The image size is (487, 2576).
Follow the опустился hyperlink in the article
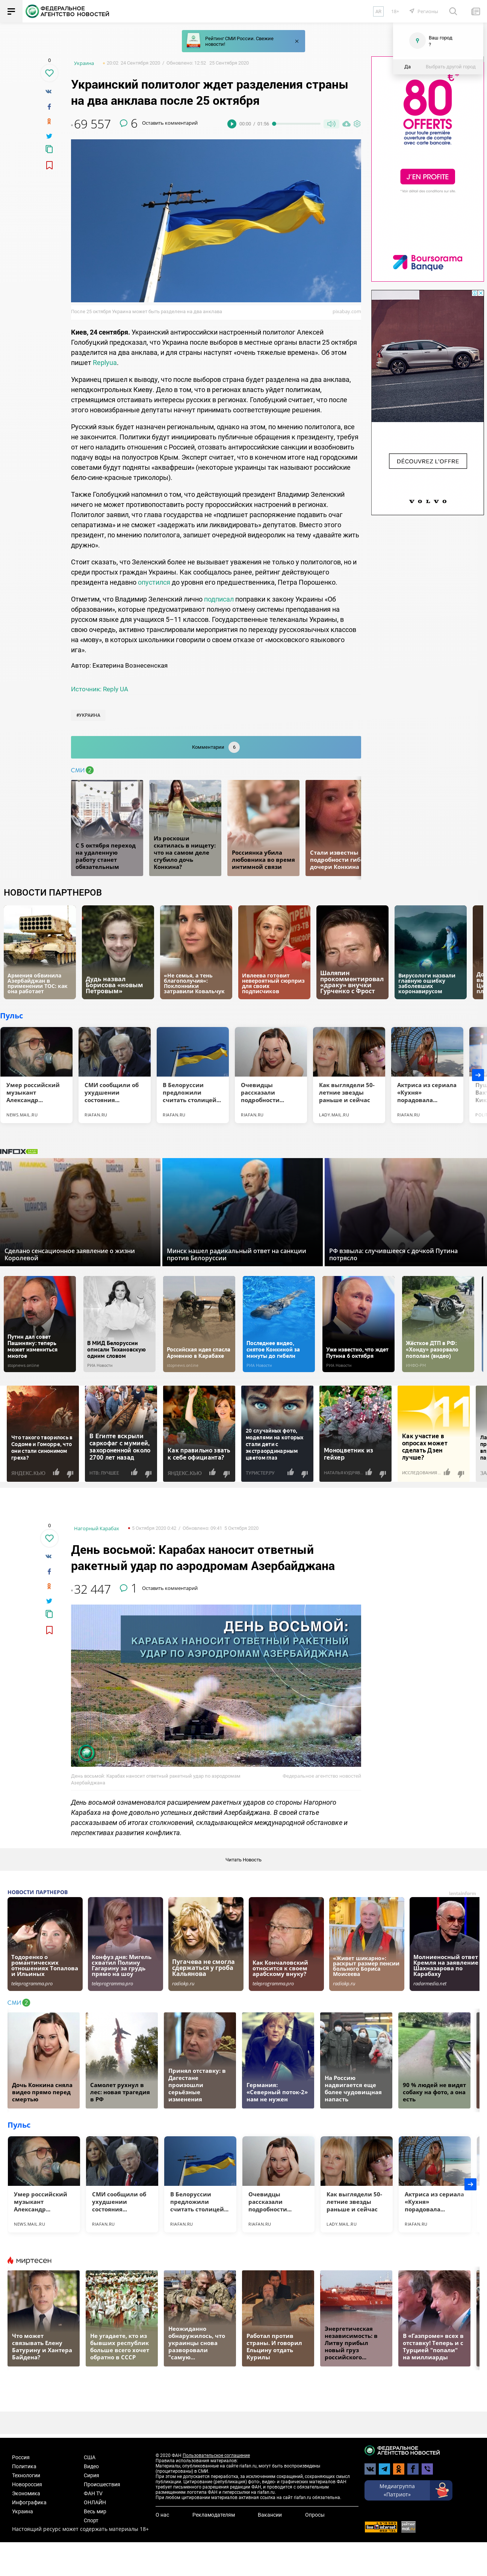pyautogui.click(x=154, y=582)
